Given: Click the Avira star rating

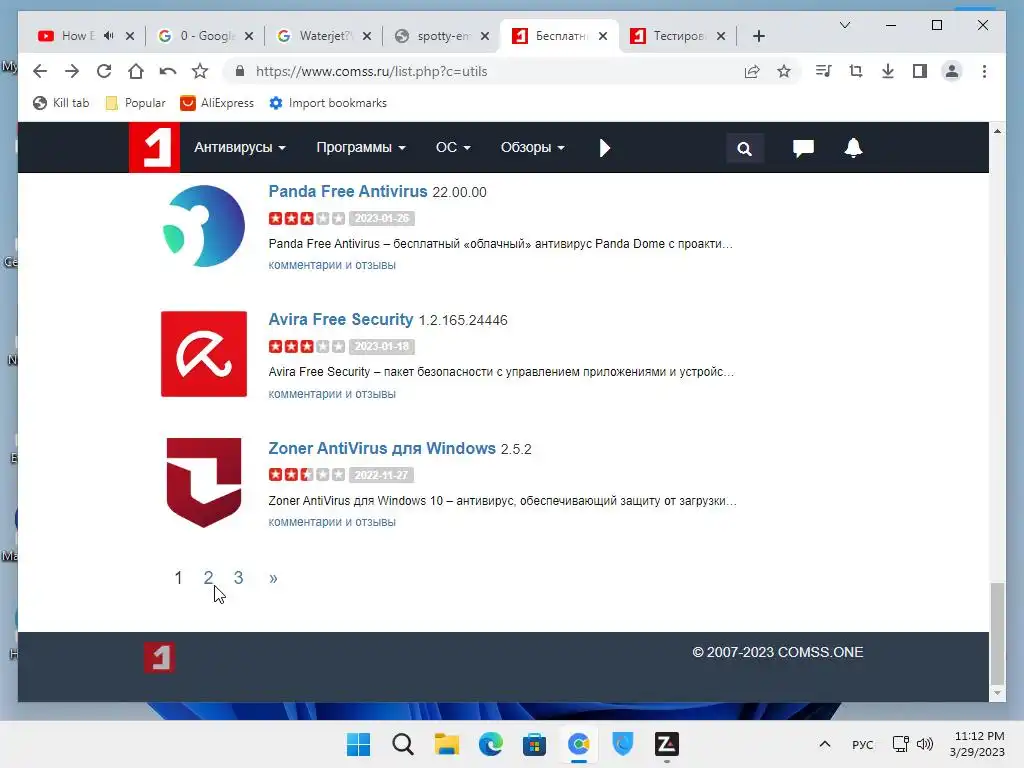Looking at the screenshot, I should (306, 346).
